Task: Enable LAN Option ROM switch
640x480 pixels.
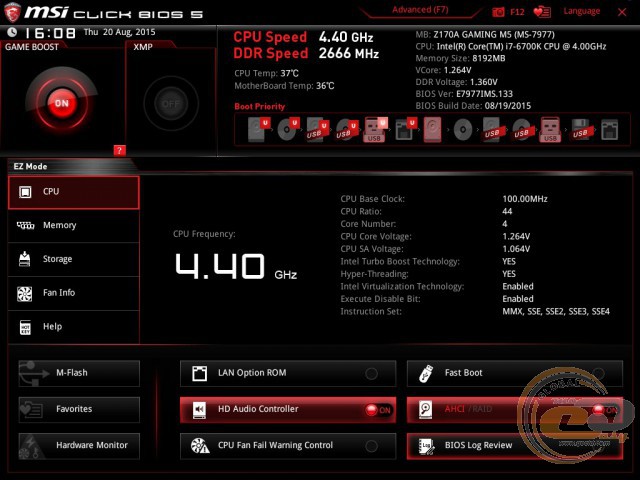Action: 371,373
